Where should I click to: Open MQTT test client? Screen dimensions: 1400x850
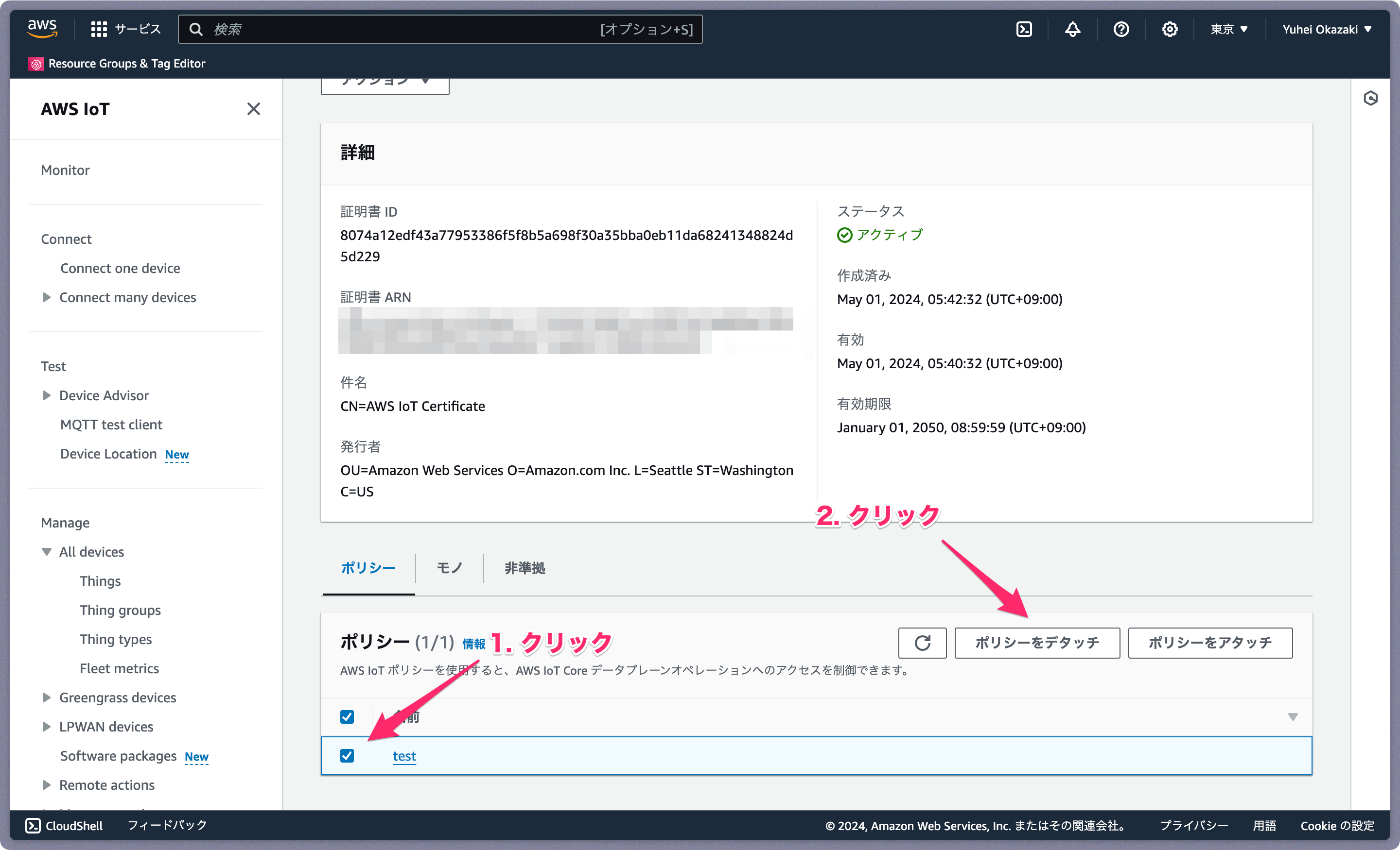(111, 424)
